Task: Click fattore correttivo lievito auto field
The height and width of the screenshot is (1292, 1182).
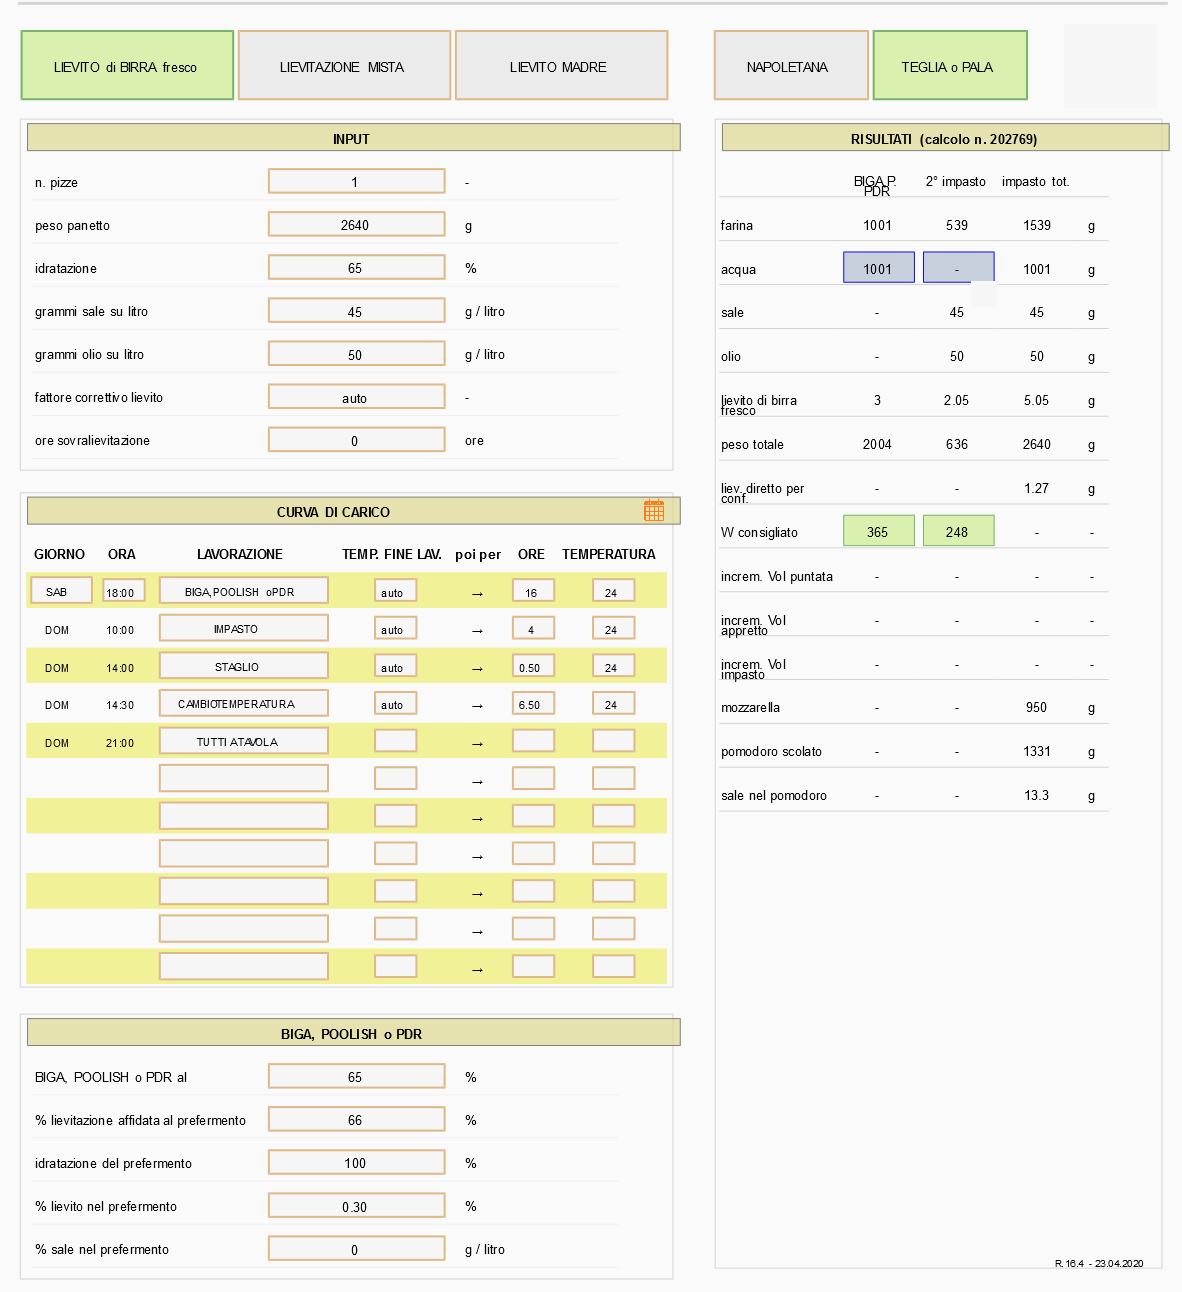Action: point(356,397)
